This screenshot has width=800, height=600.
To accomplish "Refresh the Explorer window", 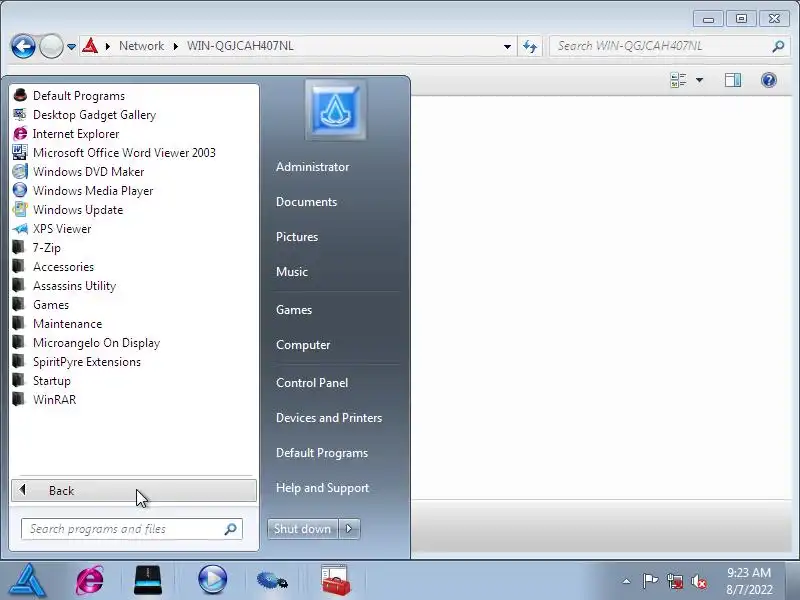I will click(x=530, y=46).
